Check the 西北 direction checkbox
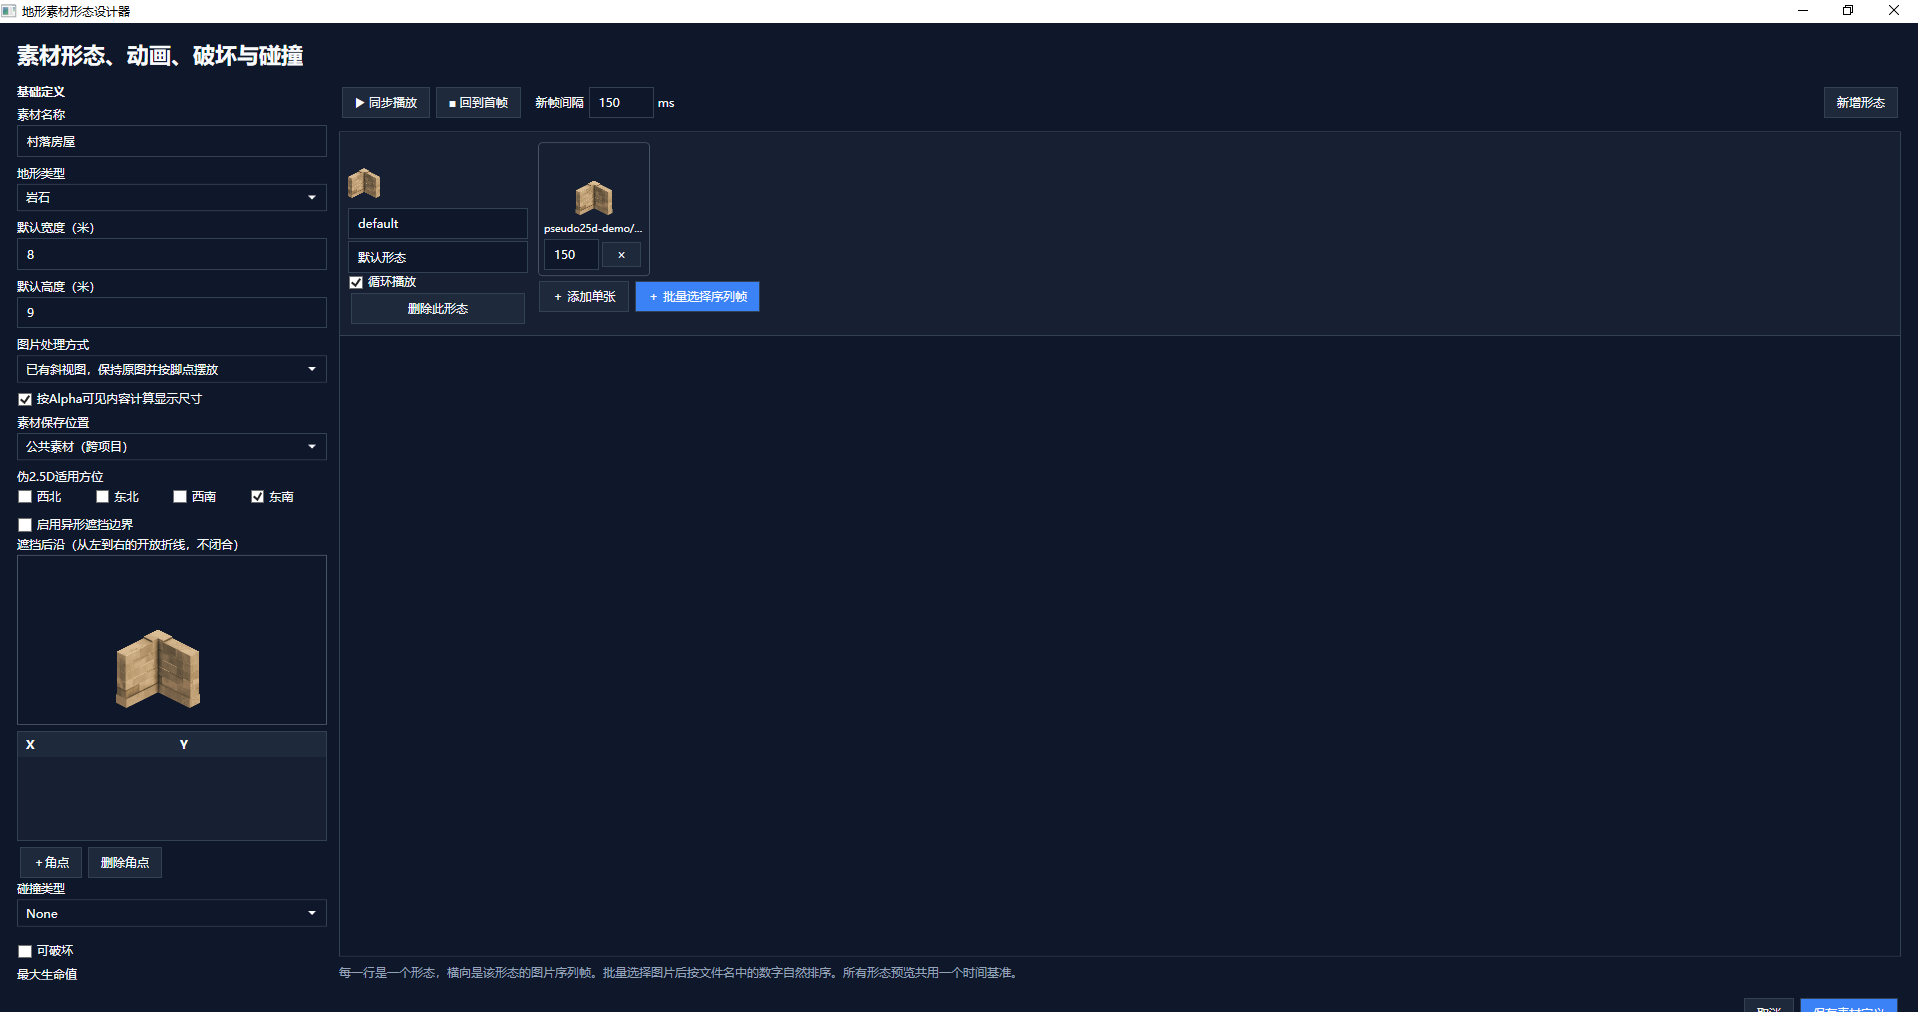Image resolution: width=1918 pixels, height=1012 pixels. click(25, 497)
